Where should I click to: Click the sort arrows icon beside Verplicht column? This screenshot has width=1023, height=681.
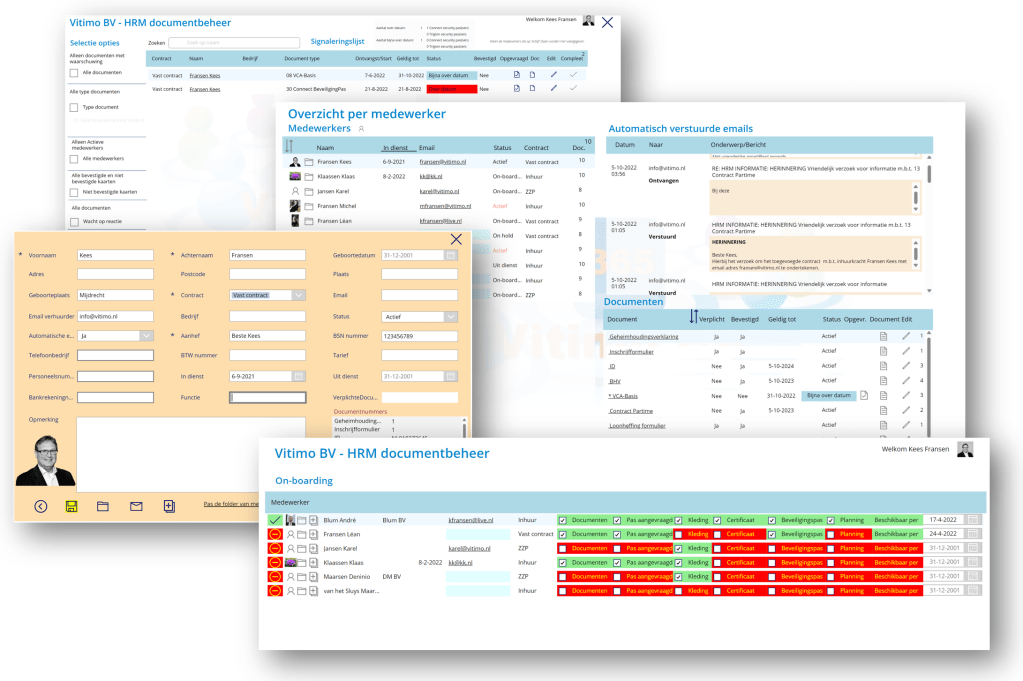pyautogui.click(x=694, y=317)
